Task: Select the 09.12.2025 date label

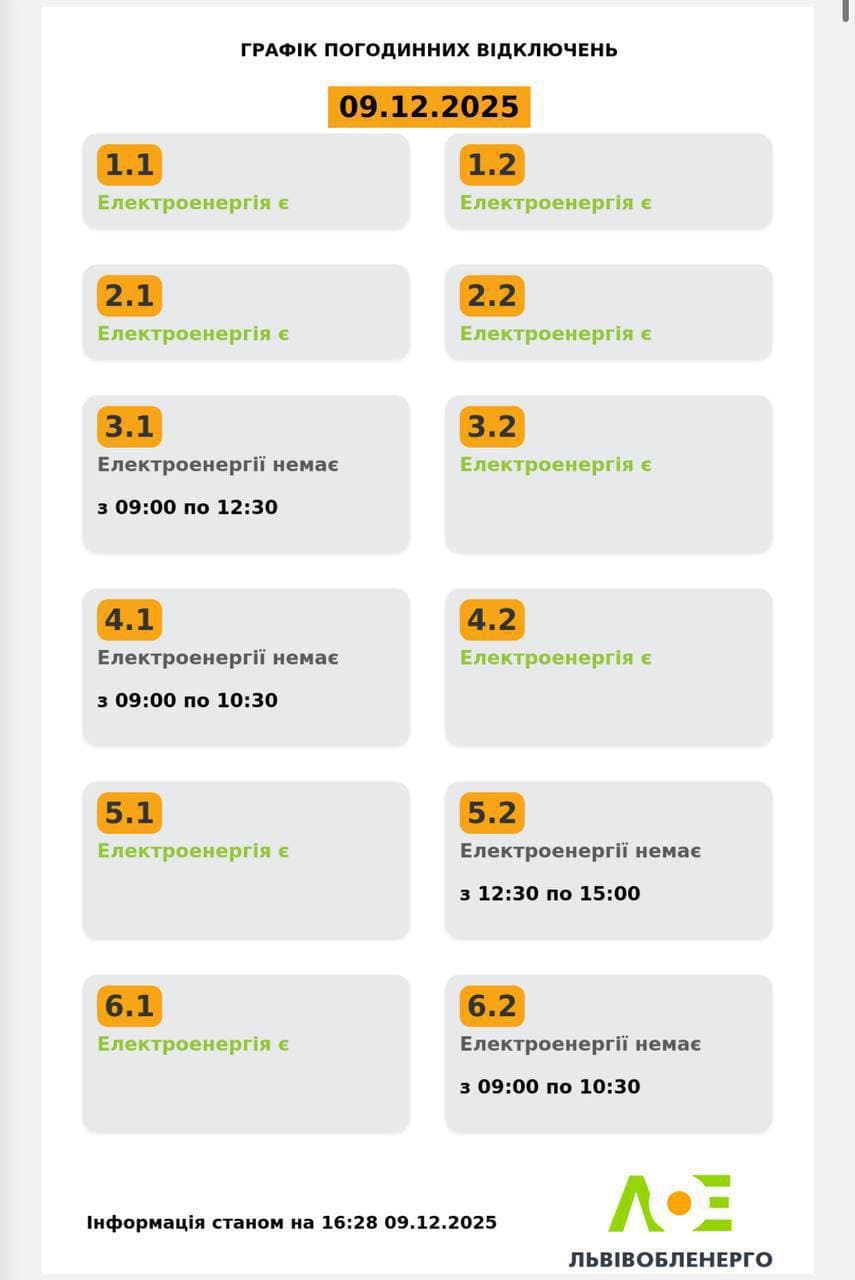Action: coord(429,107)
